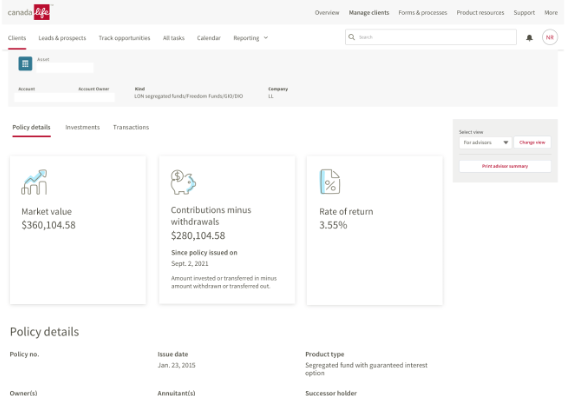Select the Clients tab
The image size is (567, 396).
point(17,38)
